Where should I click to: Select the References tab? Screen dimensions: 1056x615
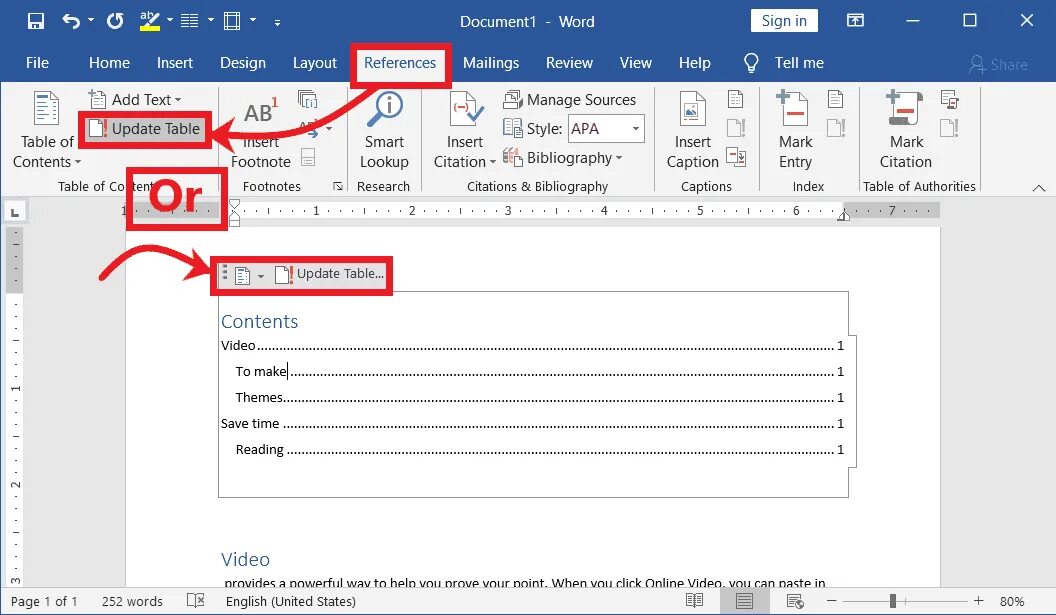click(x=400, y=63)
